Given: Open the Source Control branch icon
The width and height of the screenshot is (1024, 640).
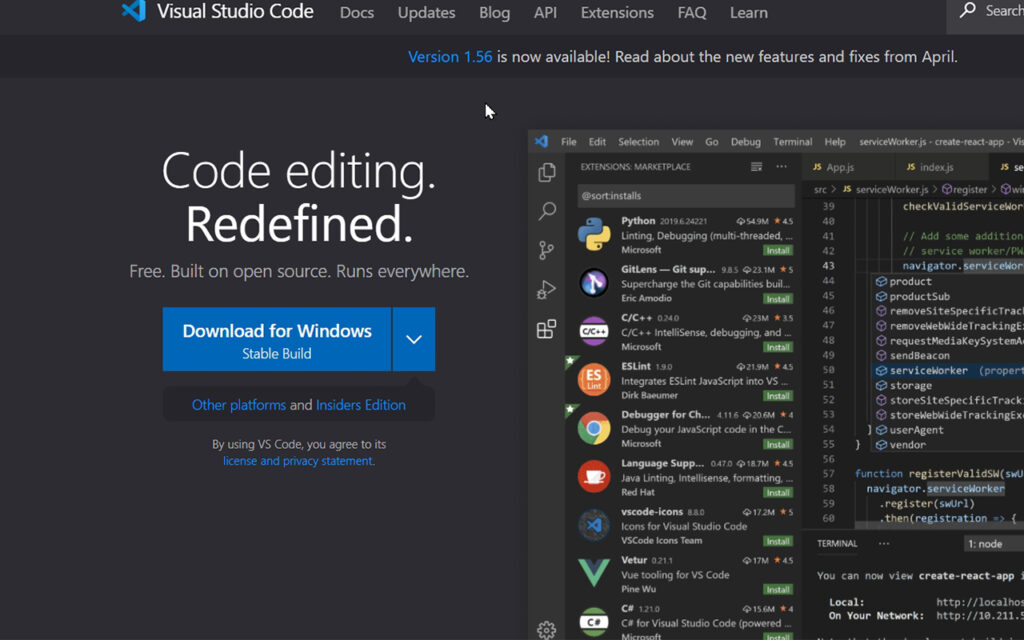Looking at the screenshot, I should [x=546, y=250].
